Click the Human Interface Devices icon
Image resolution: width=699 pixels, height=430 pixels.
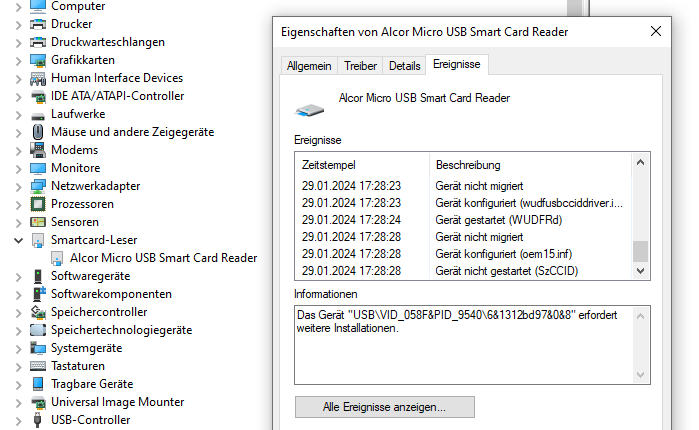[x=38, y=78]
